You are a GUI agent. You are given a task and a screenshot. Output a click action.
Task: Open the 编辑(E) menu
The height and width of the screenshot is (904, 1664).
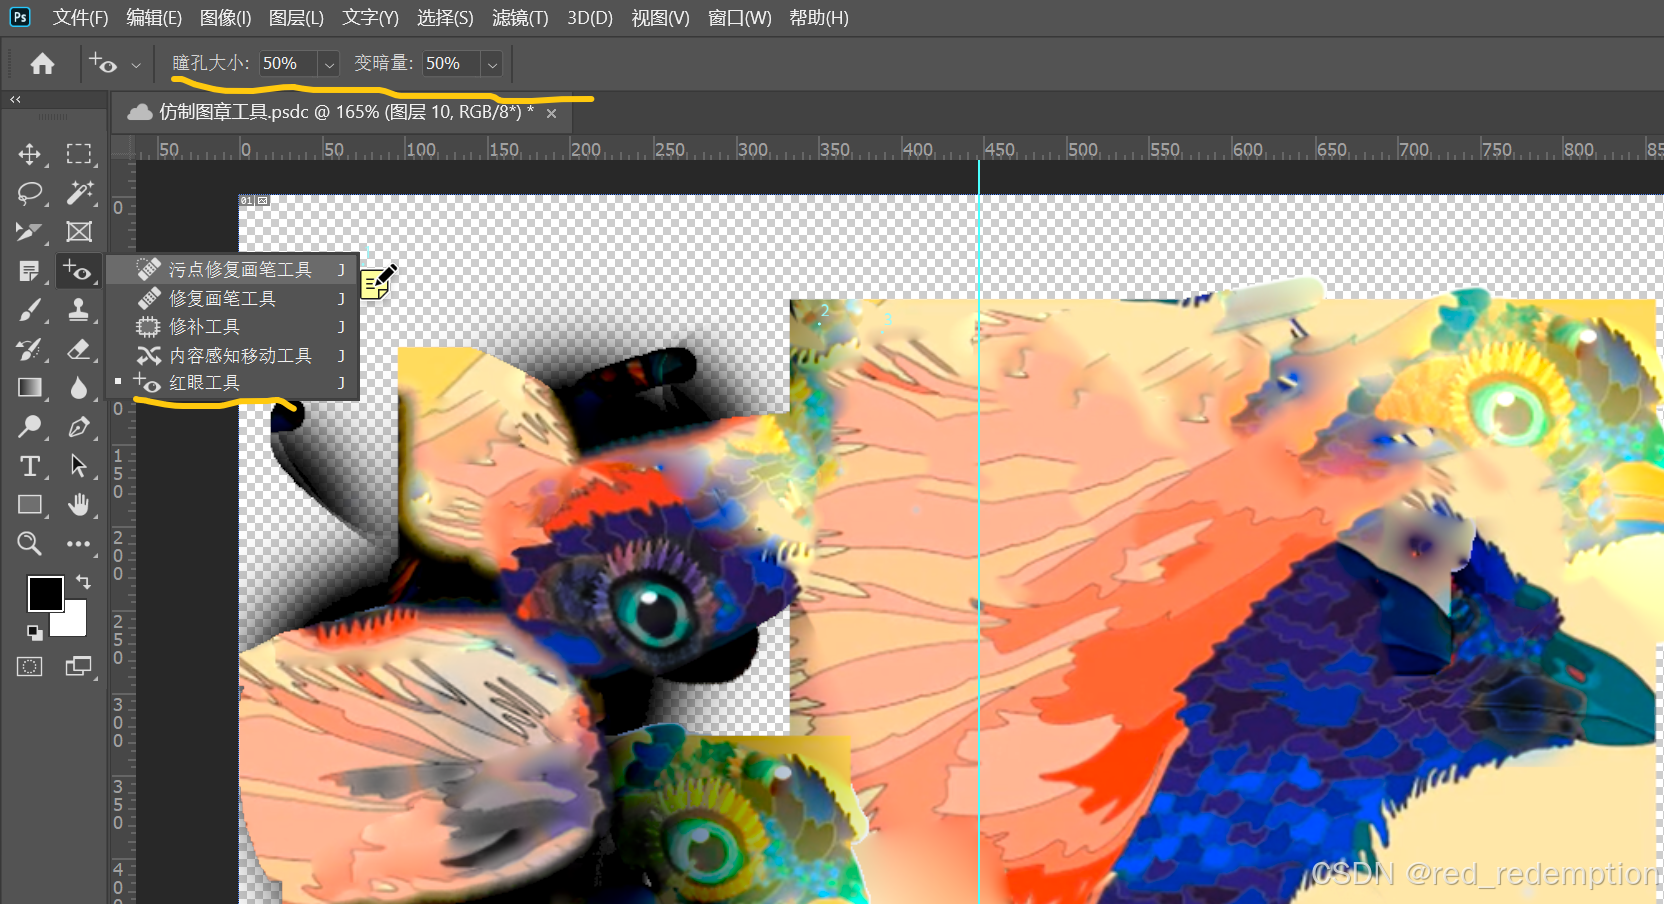pyautogui.click(x=154, y=18)
